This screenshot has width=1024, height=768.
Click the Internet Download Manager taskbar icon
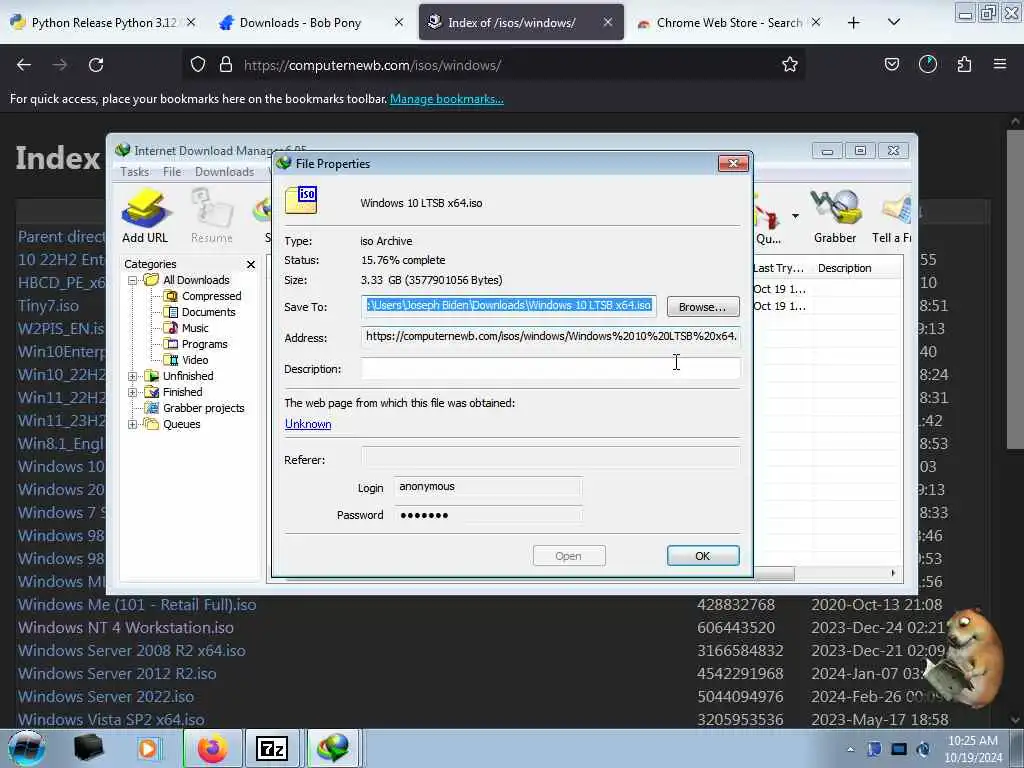tap(332, 748)
